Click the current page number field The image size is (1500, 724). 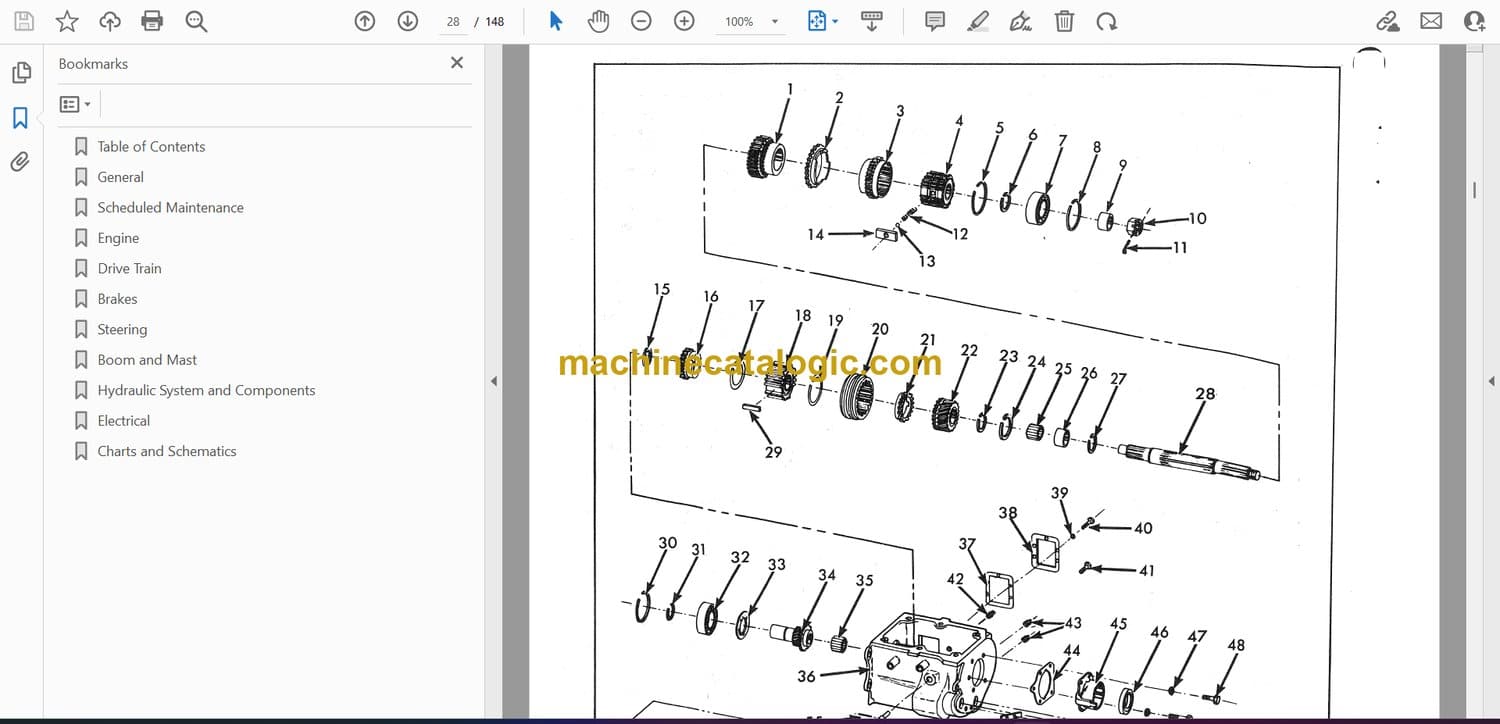[453, 21]
